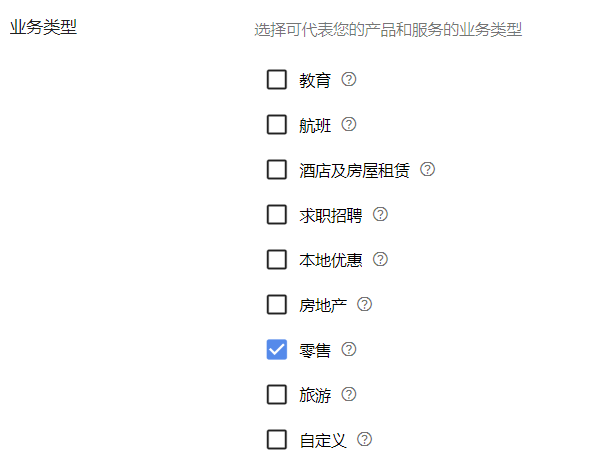Click question mark icon beside 本地优惠
This screenshot has height=462, width=611.
tap(380, 259)
